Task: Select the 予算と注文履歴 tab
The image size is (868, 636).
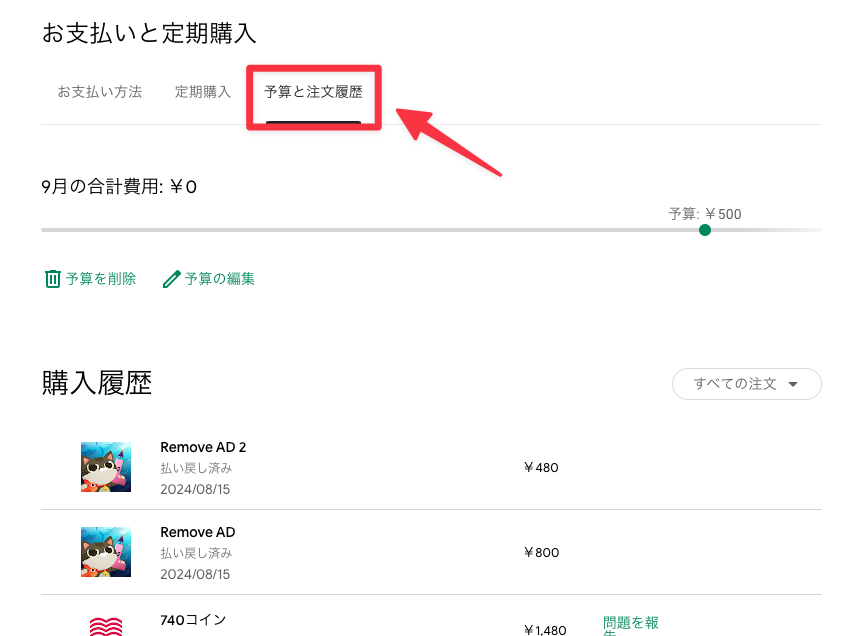Action: [x=313, y=92]
